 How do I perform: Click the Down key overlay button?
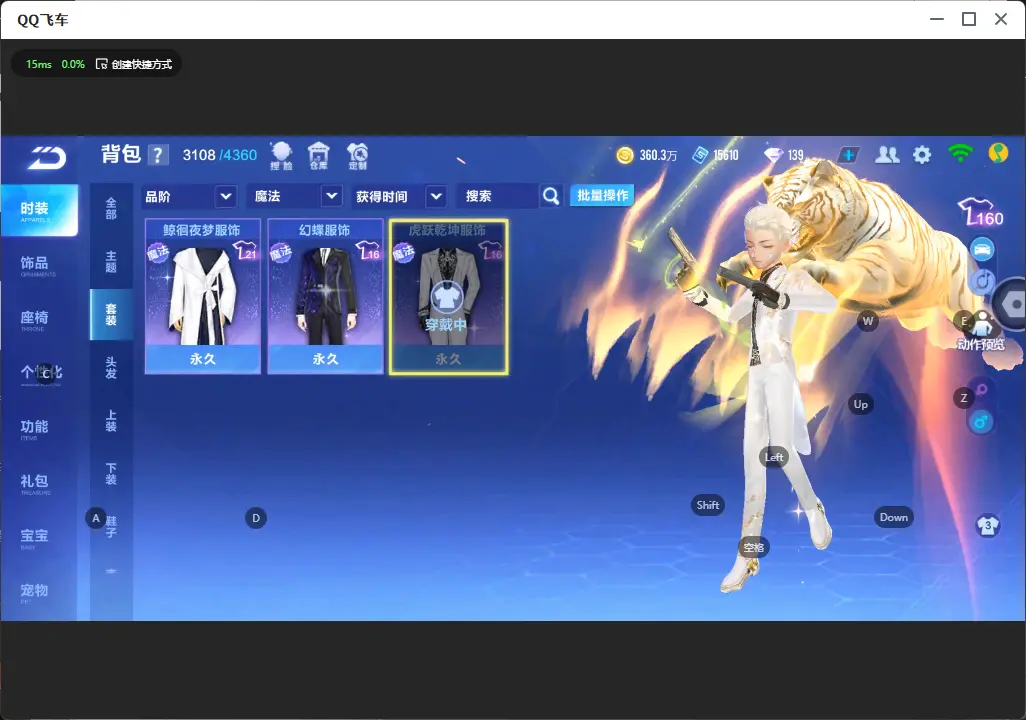[x=893, y=517]
